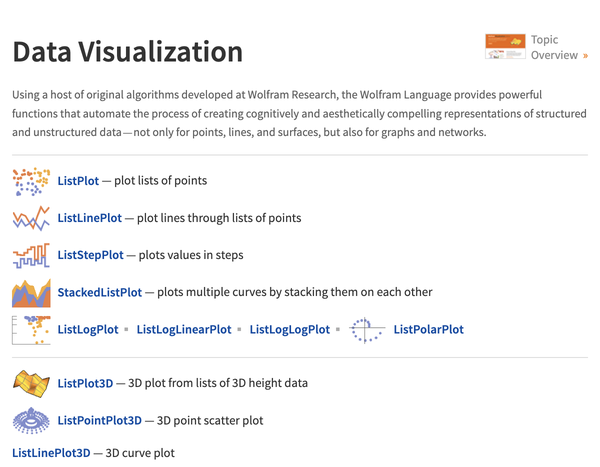Open the ListLinePlot3D function link

pos(51,453)
